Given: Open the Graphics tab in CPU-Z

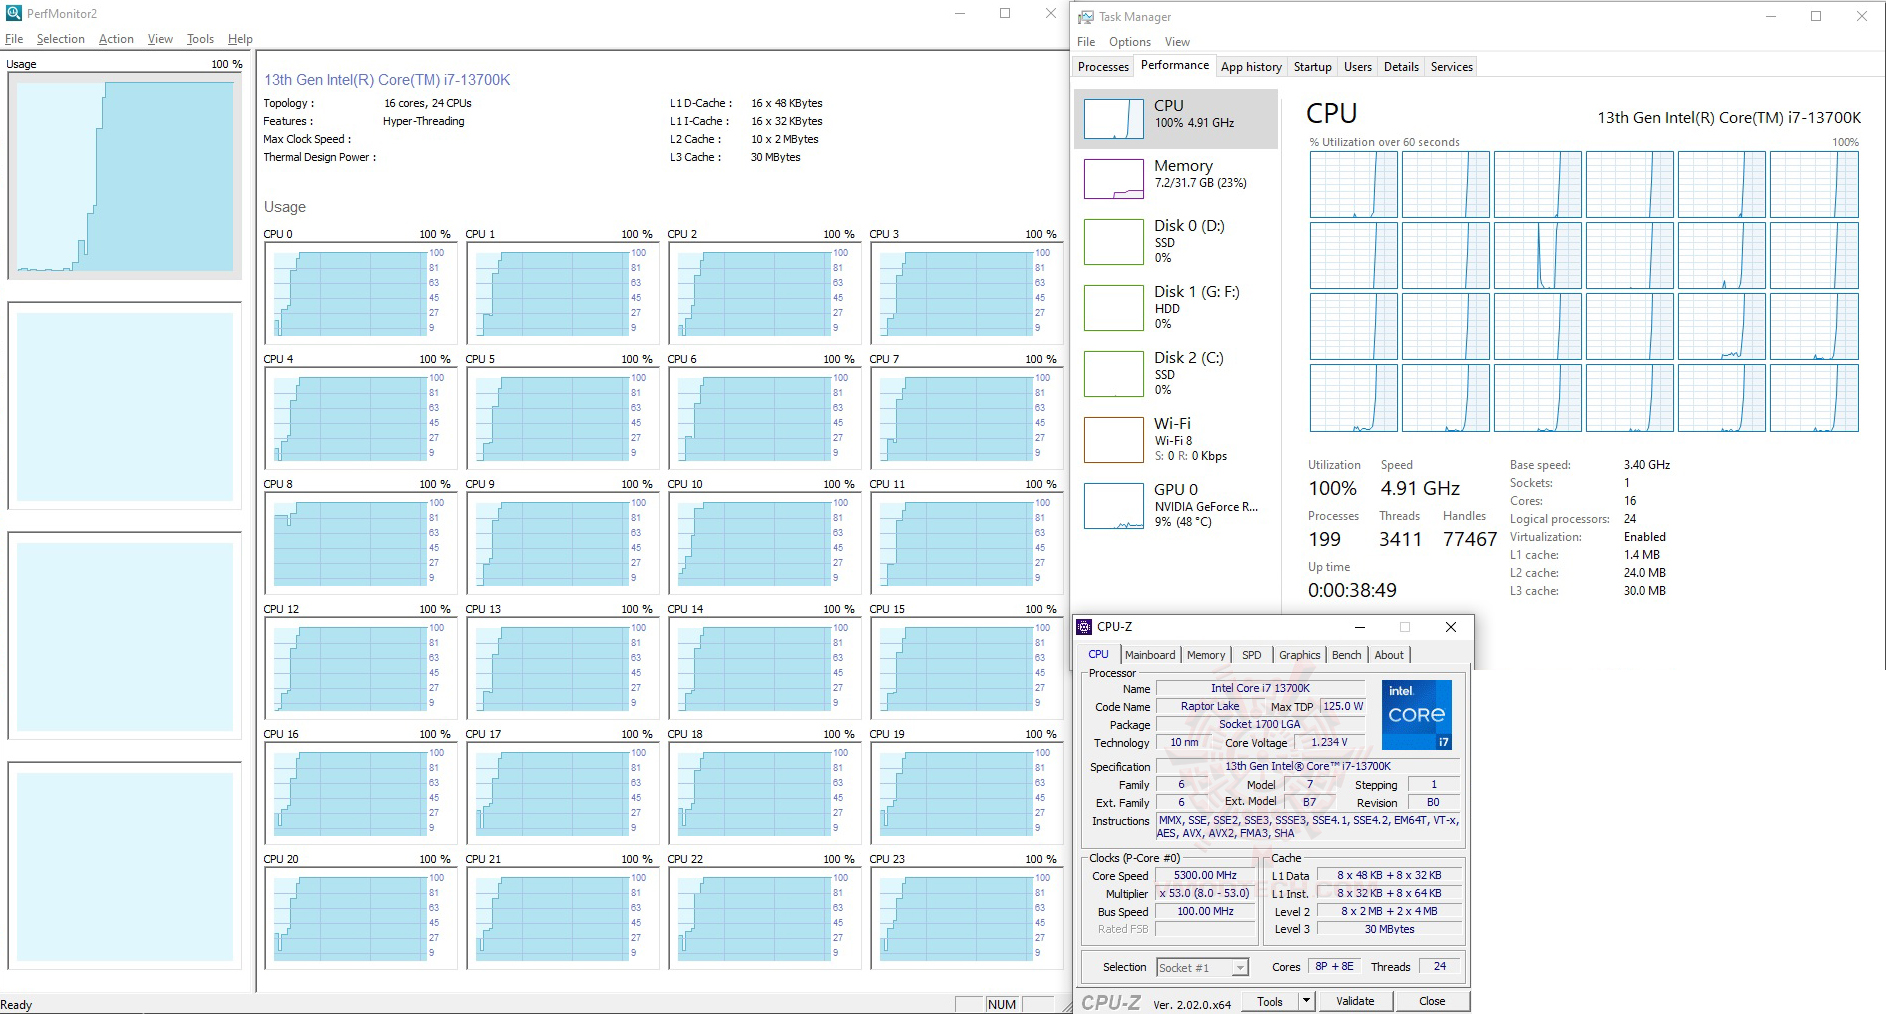Looking at the screenshot, I should click(x=1299, y=655).
